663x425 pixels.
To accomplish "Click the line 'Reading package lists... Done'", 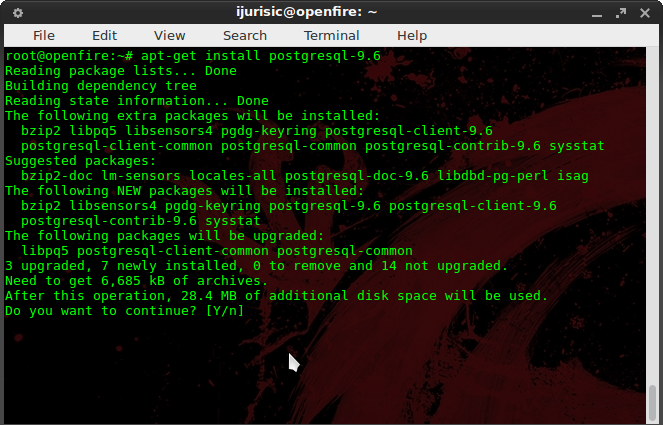I will 121,71.
